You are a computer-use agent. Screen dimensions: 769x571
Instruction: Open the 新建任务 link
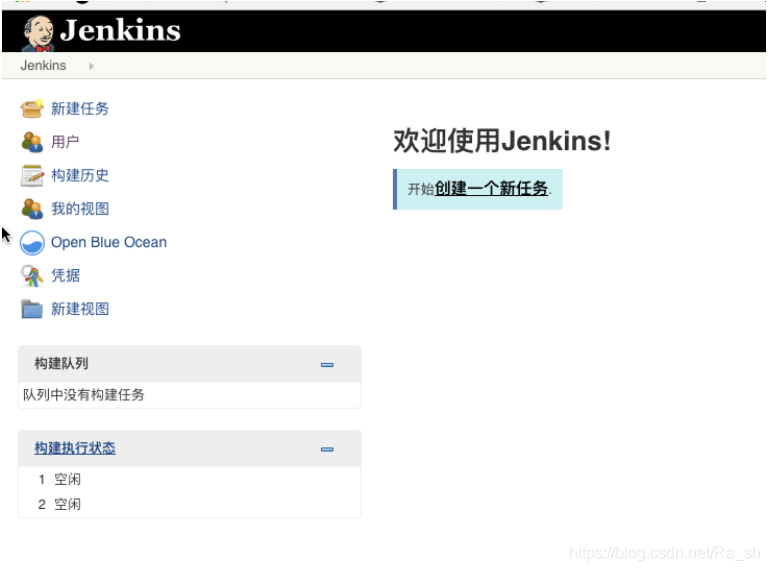tap(80, 108)
